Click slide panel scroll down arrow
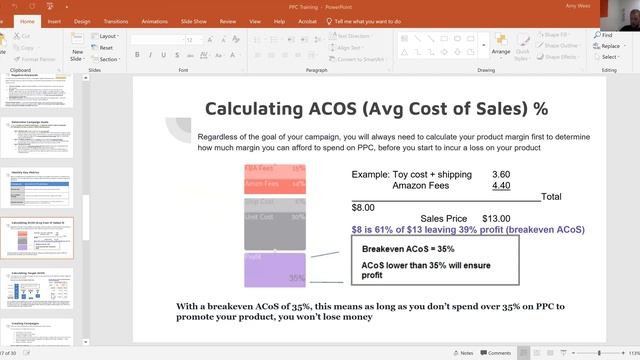 coord(86,342)
